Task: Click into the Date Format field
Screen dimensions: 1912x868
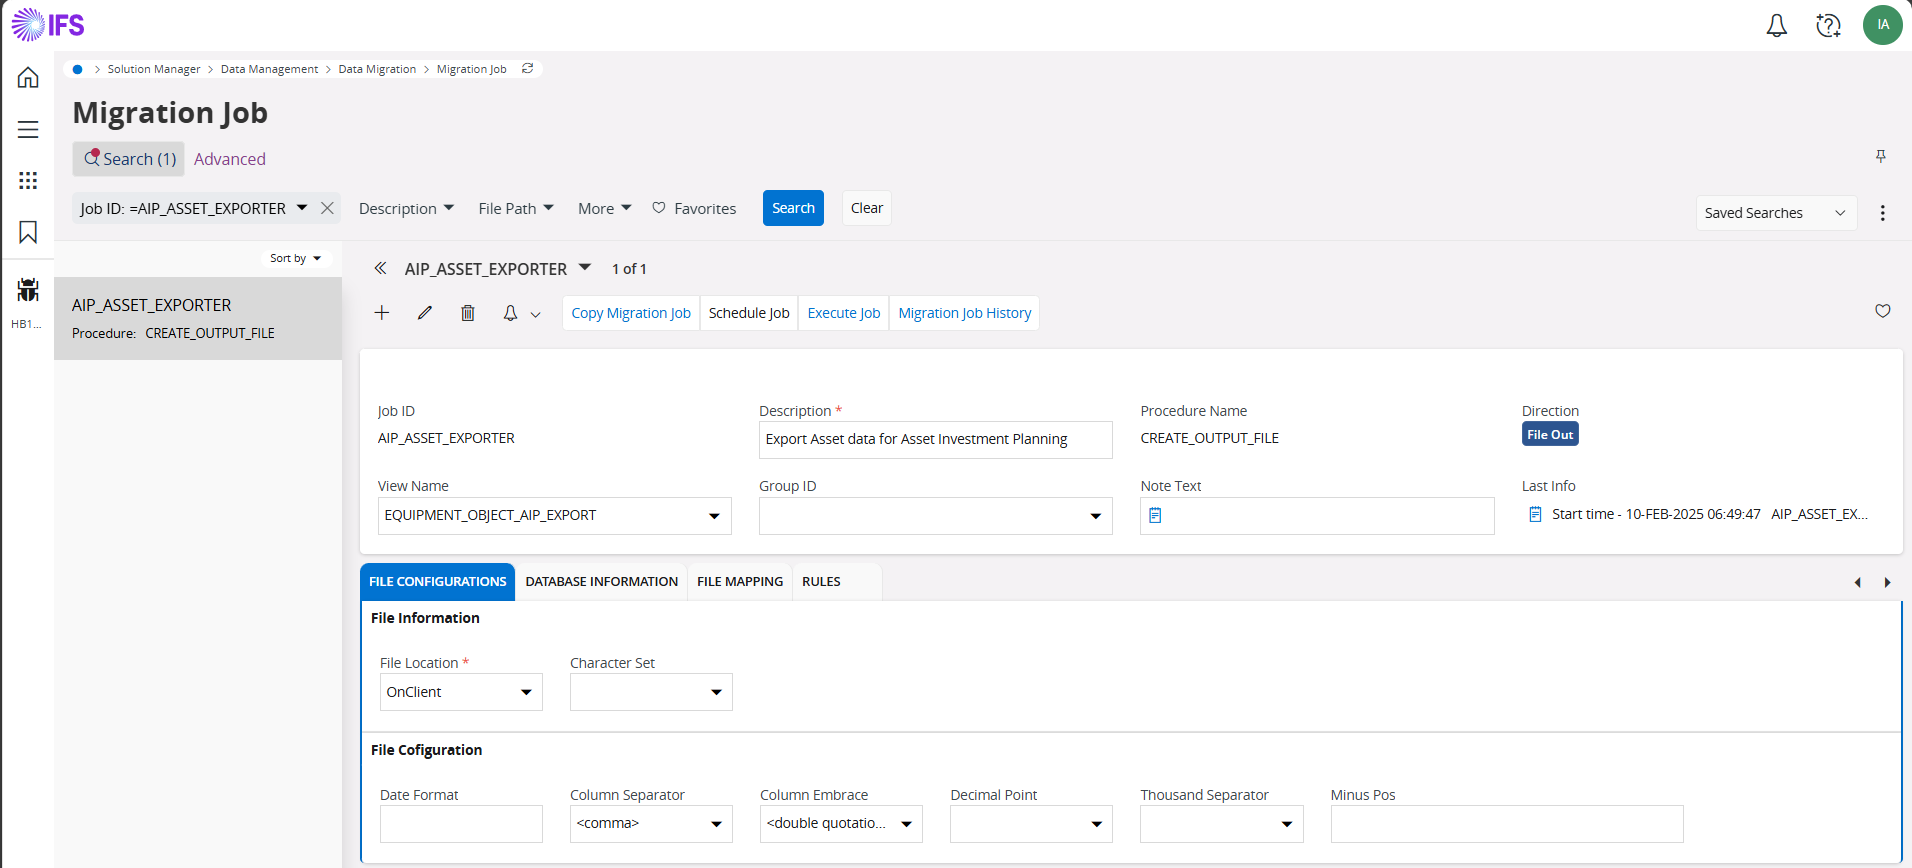Action: [461, 824]
